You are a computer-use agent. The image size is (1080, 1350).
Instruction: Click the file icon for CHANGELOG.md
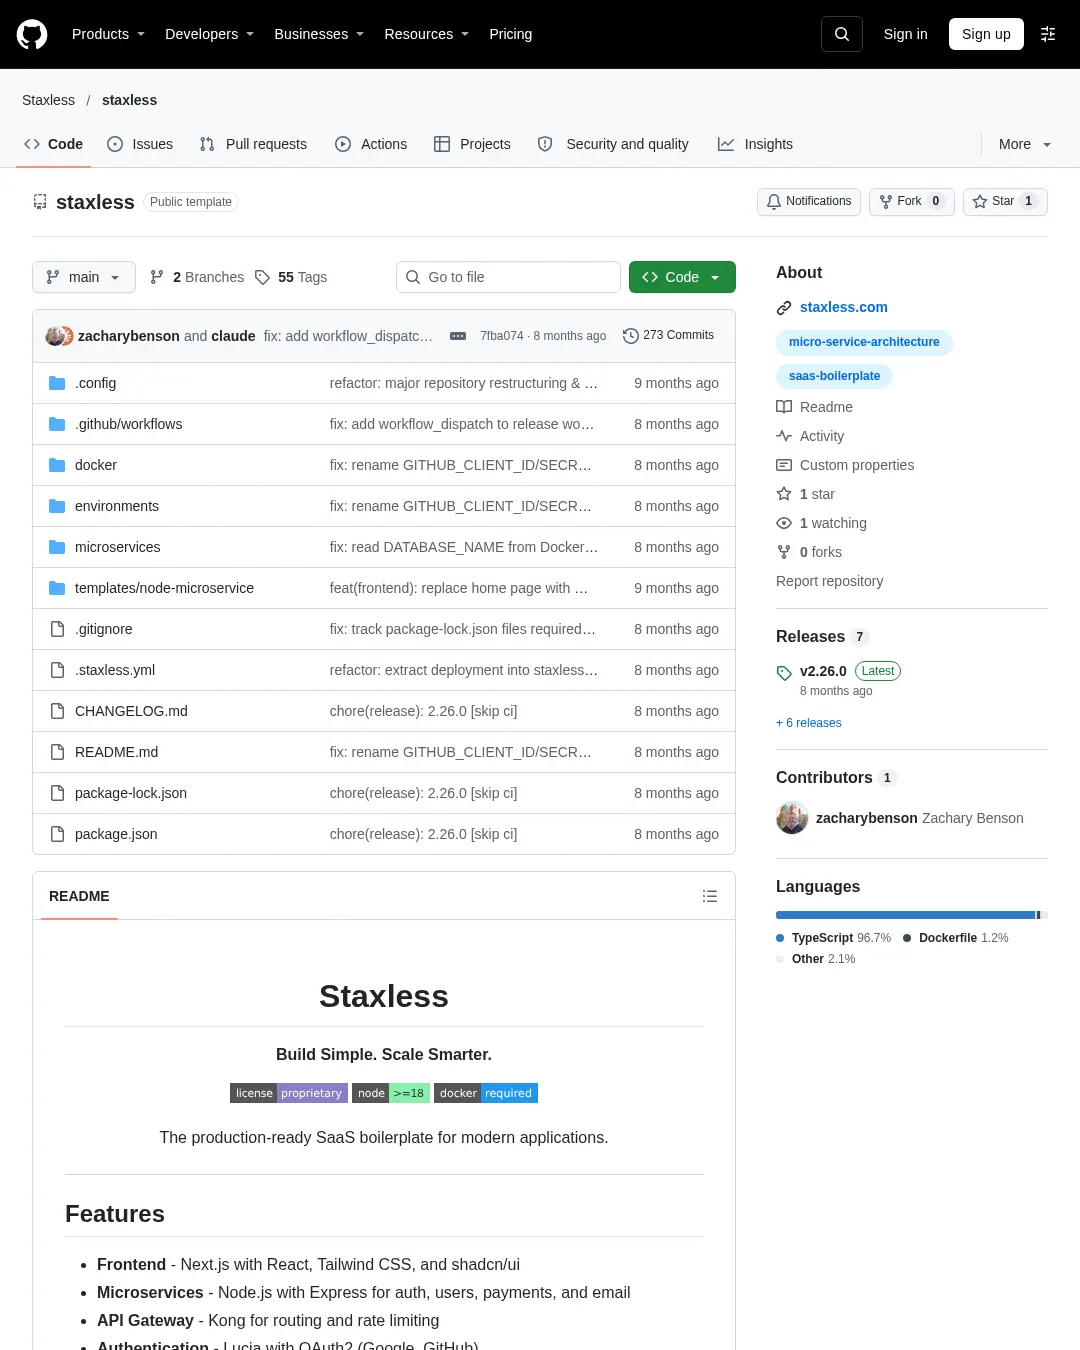click(x=57, y=711)
